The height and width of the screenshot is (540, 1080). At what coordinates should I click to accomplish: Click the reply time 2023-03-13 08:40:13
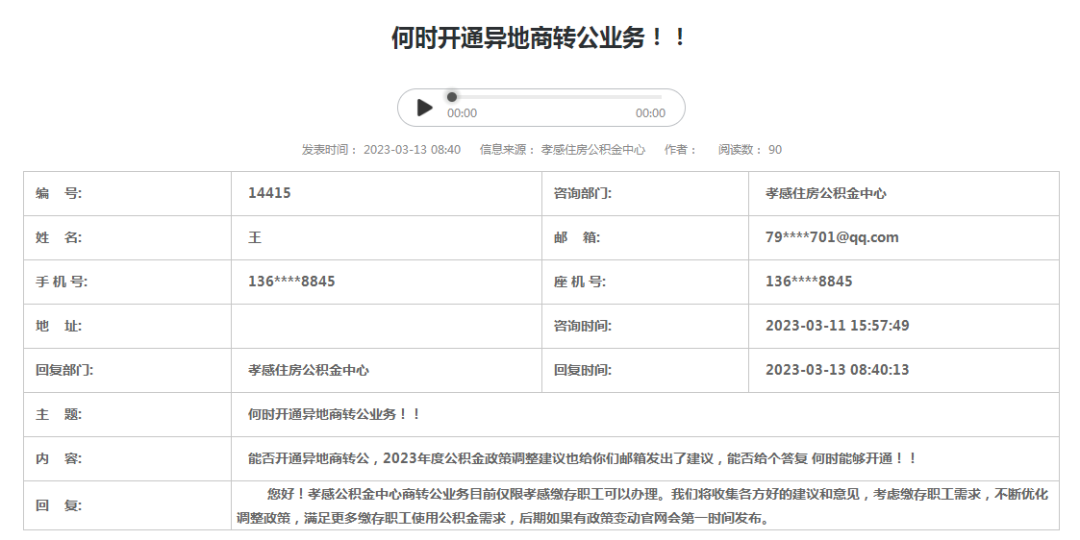(836, 369)
